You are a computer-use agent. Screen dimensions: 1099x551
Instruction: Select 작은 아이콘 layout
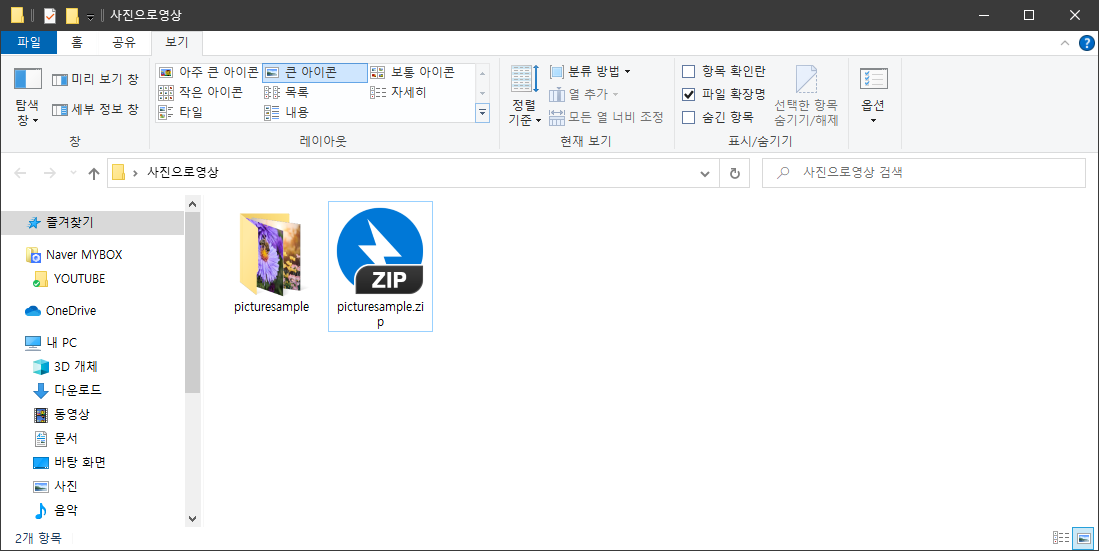(200, 92)
